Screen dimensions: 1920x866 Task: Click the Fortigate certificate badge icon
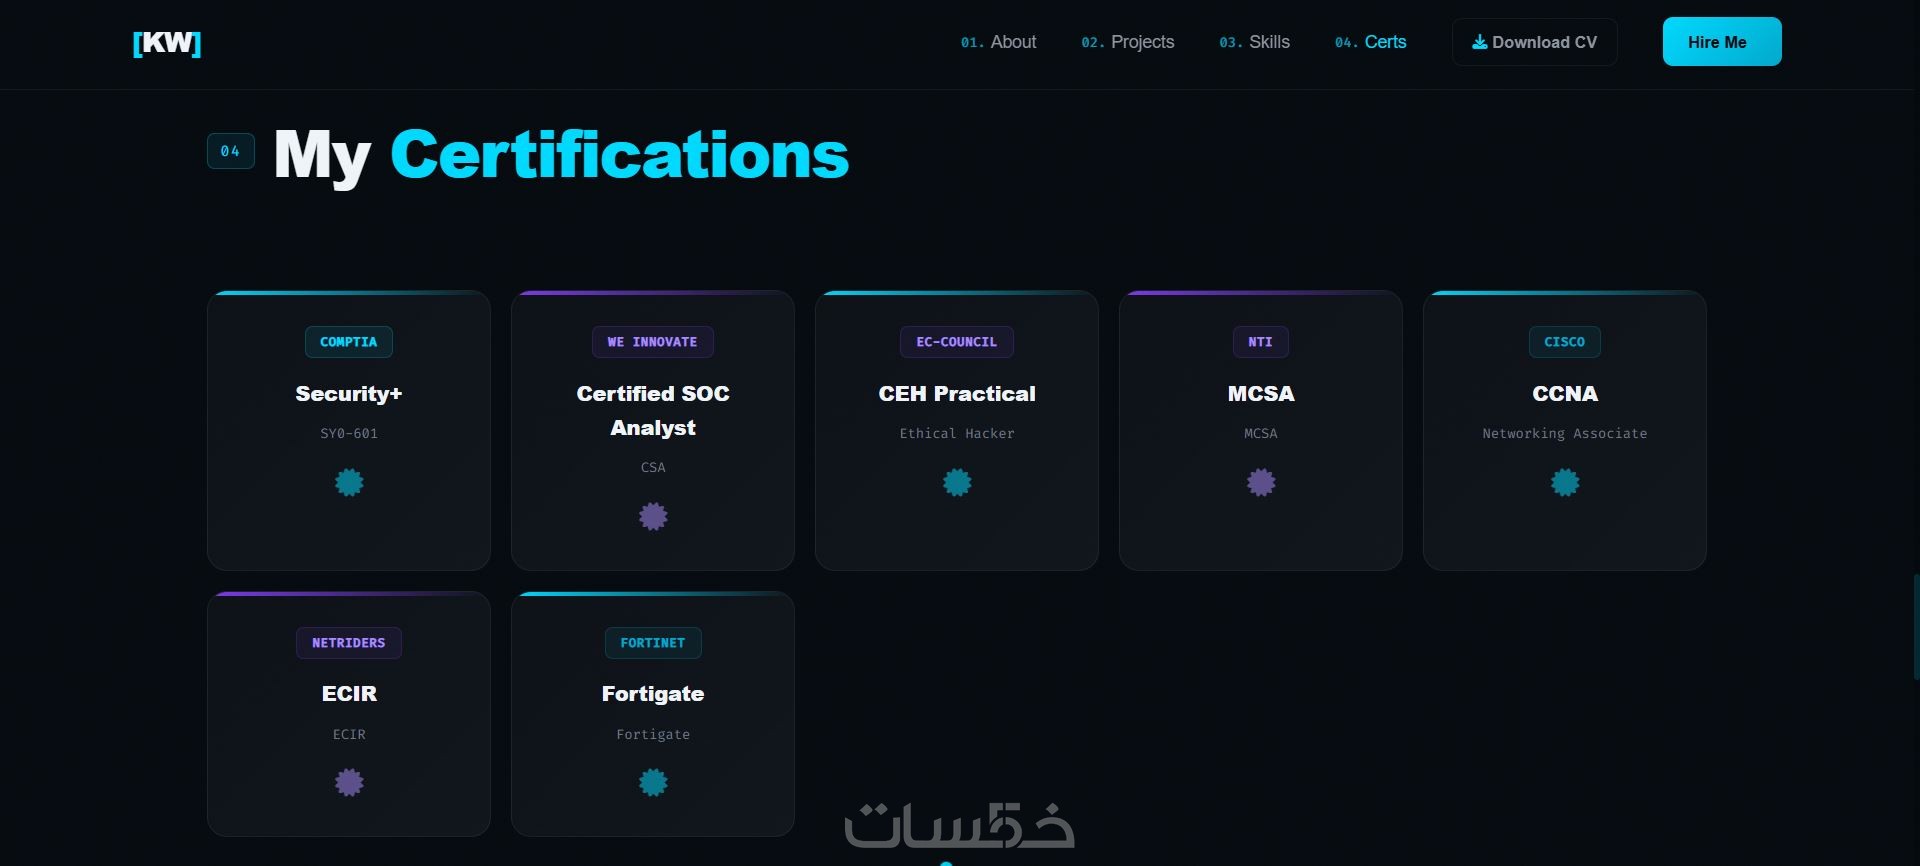[653, 783]
